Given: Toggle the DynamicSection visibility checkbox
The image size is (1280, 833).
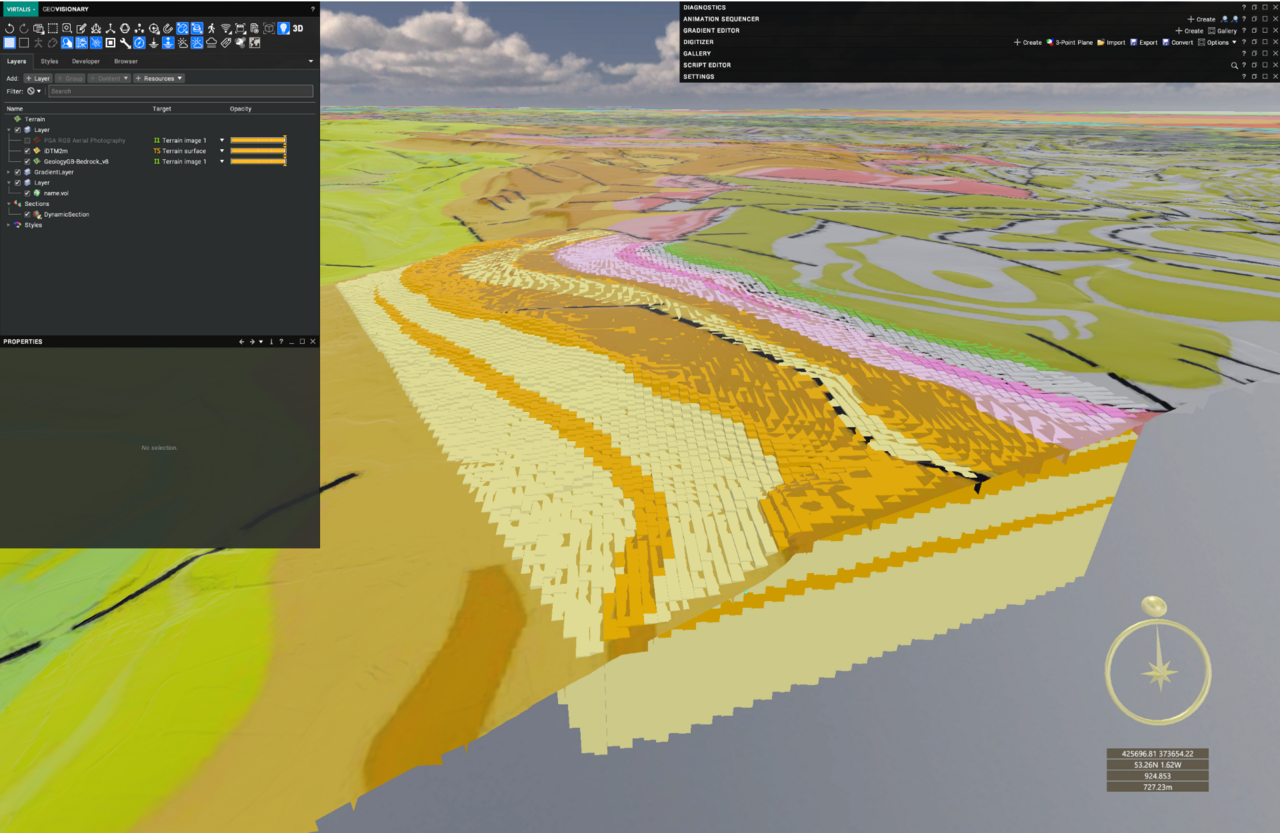Looking at the screenshot, I should click(x=27, y=214).
